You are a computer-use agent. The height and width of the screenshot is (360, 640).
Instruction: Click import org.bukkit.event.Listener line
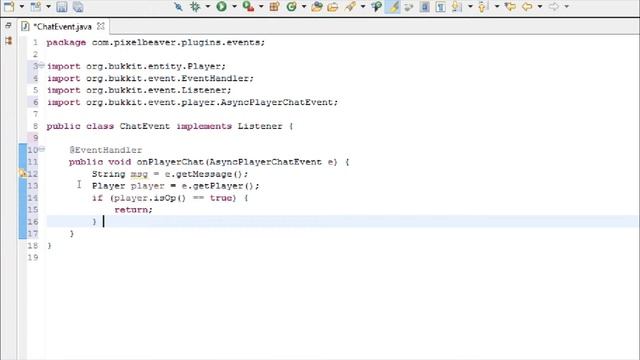(139, 90)
